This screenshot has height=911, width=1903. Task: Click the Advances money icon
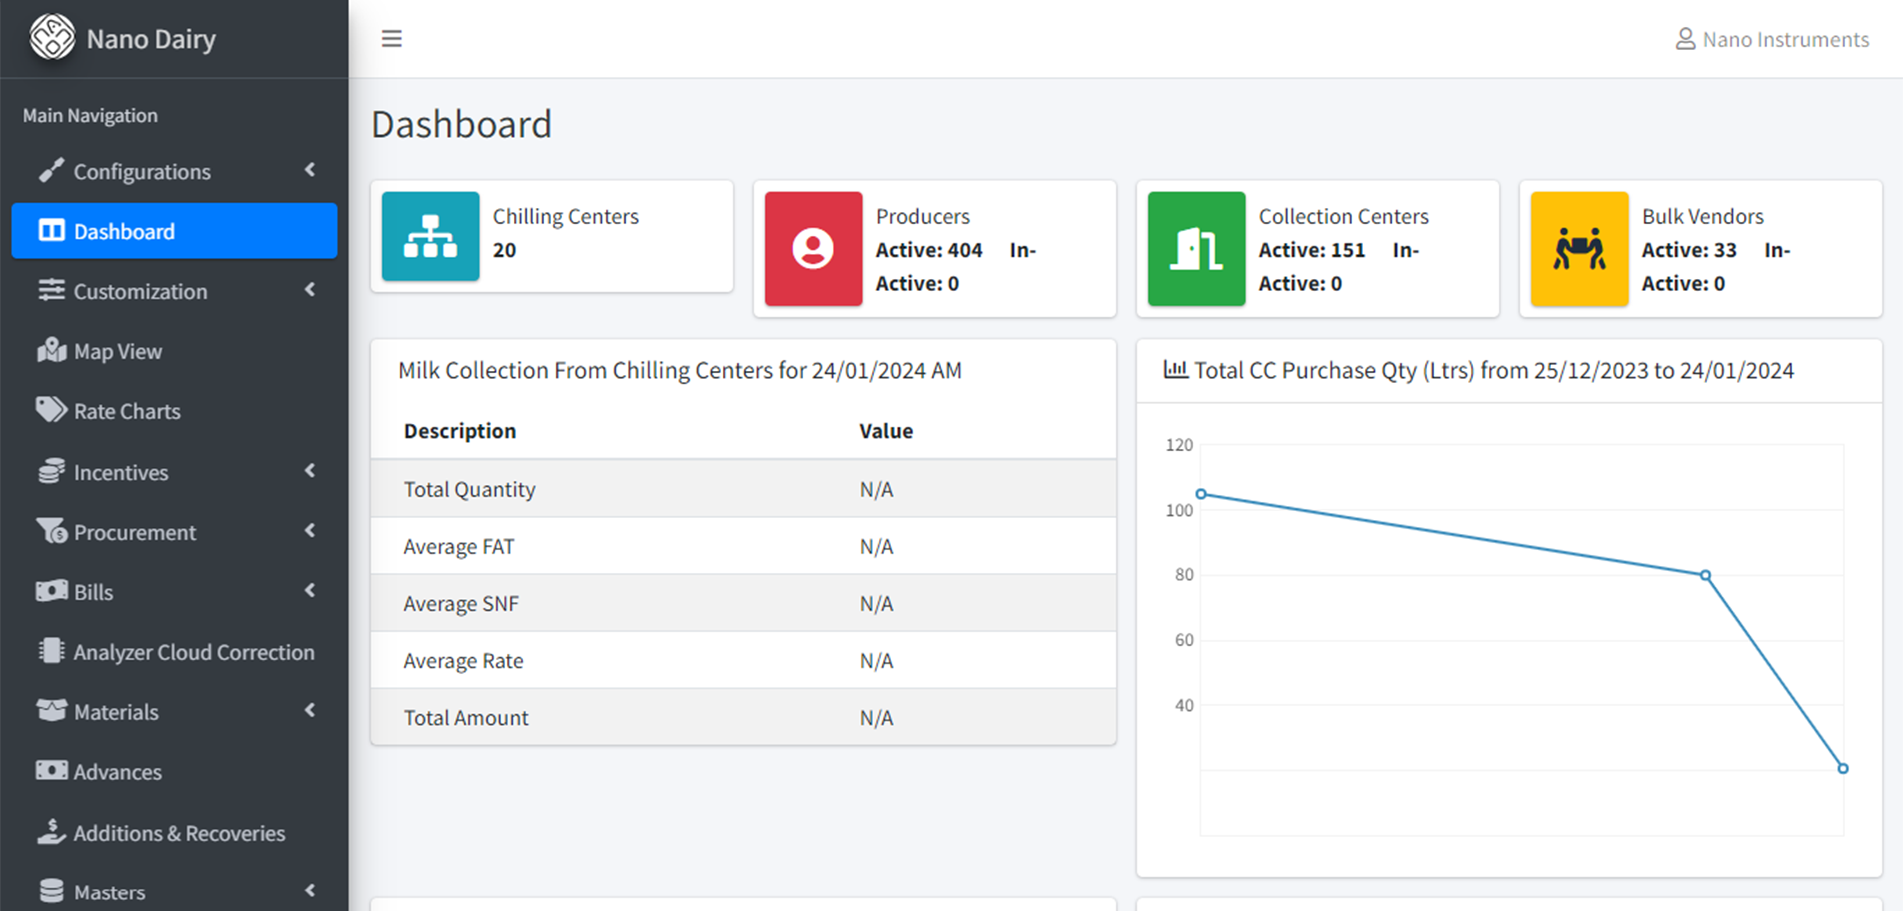(x=51, y=771)
